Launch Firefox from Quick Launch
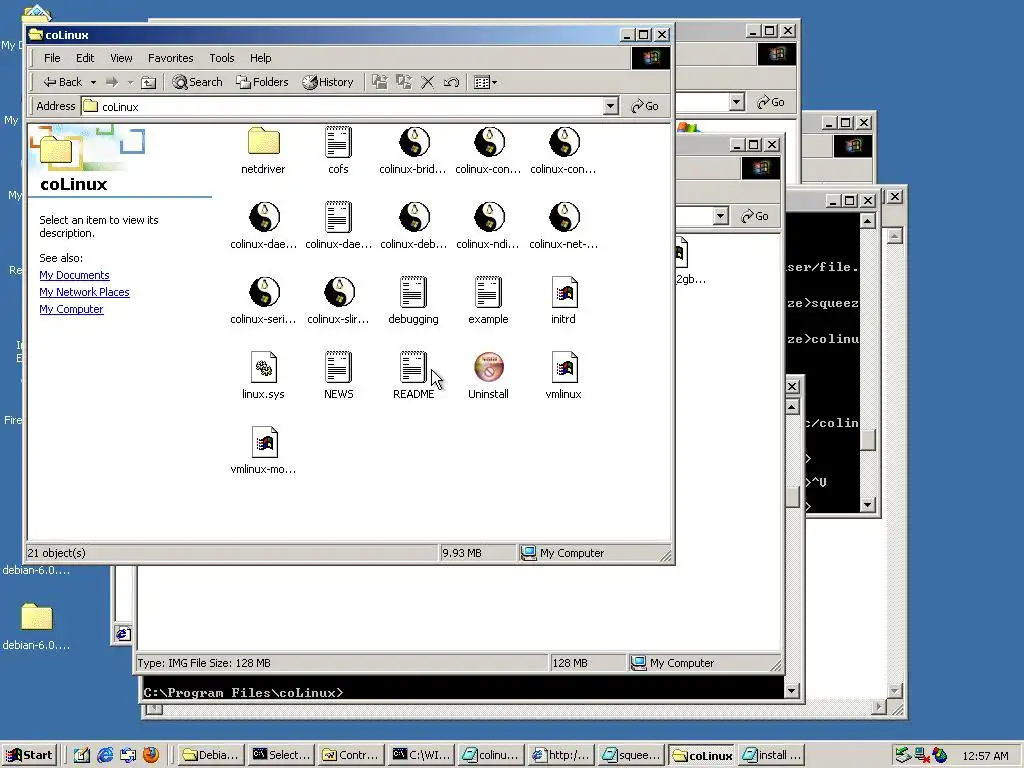Screen dimensions: 1024x768 click(x=151, y=755)
